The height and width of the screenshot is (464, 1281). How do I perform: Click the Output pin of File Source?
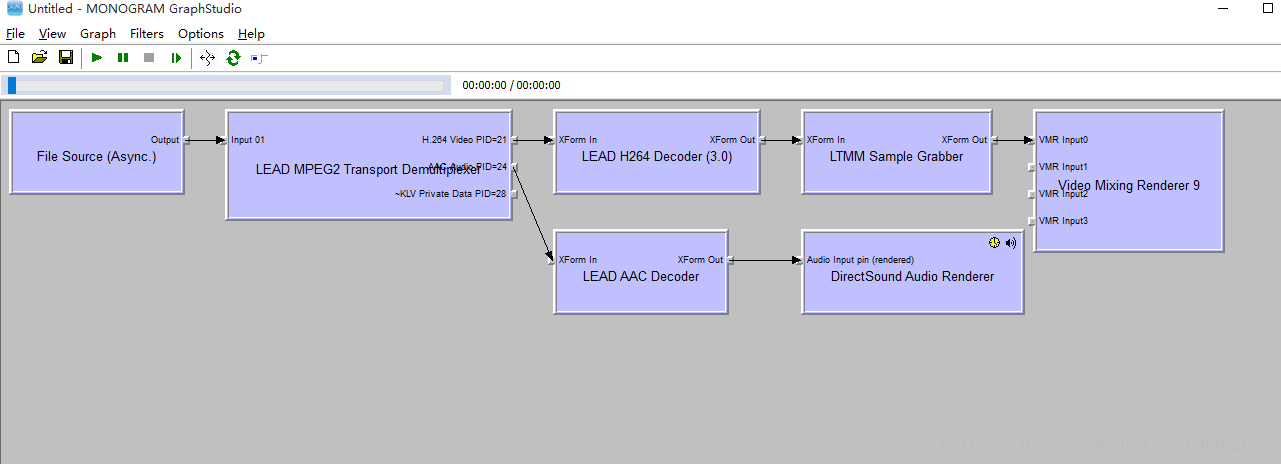[x=187, y=140]
